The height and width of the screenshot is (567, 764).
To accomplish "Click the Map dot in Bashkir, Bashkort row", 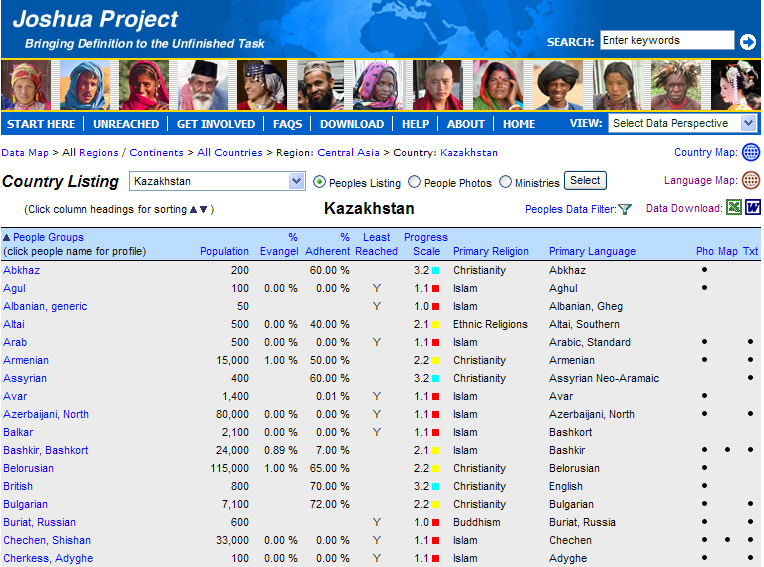I will (x=727, y=450).
